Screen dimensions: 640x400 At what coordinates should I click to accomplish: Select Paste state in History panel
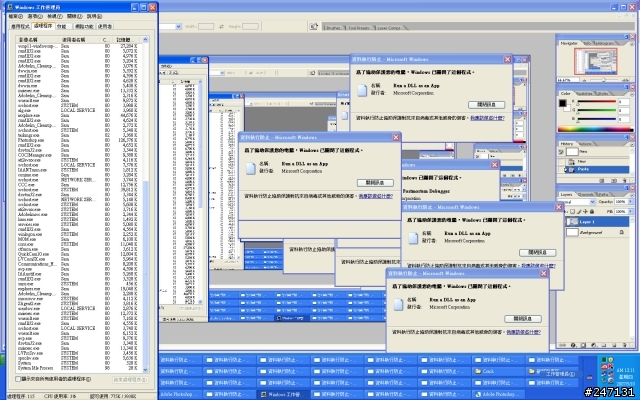(597, 169)
